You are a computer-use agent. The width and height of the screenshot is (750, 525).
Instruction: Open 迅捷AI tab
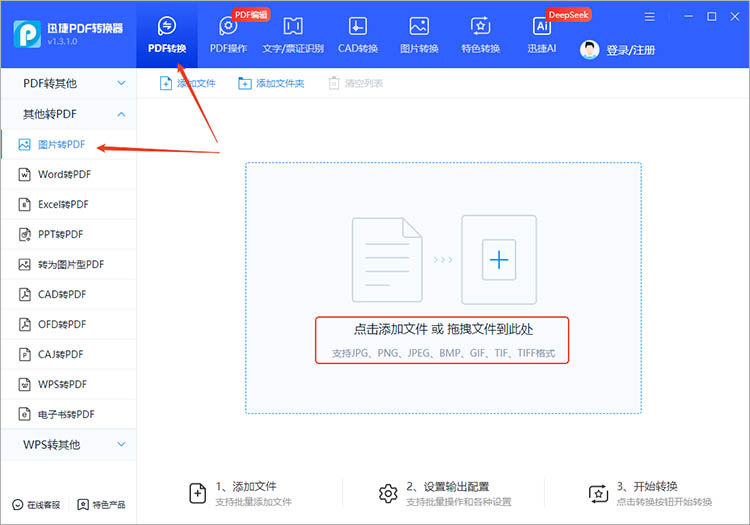tap(542, 34)
